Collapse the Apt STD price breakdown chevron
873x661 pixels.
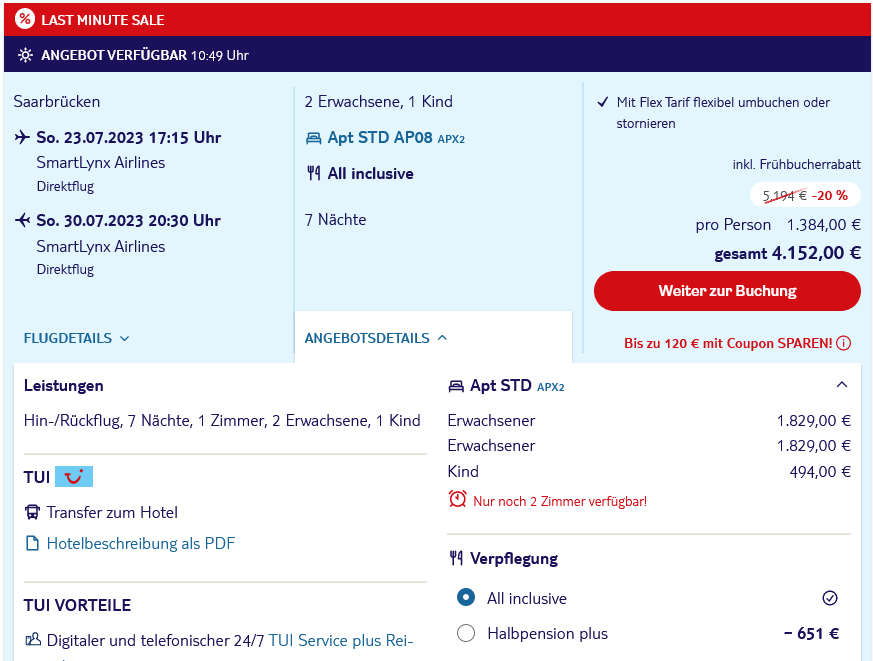pyautogui.click(x=841, y=385)
